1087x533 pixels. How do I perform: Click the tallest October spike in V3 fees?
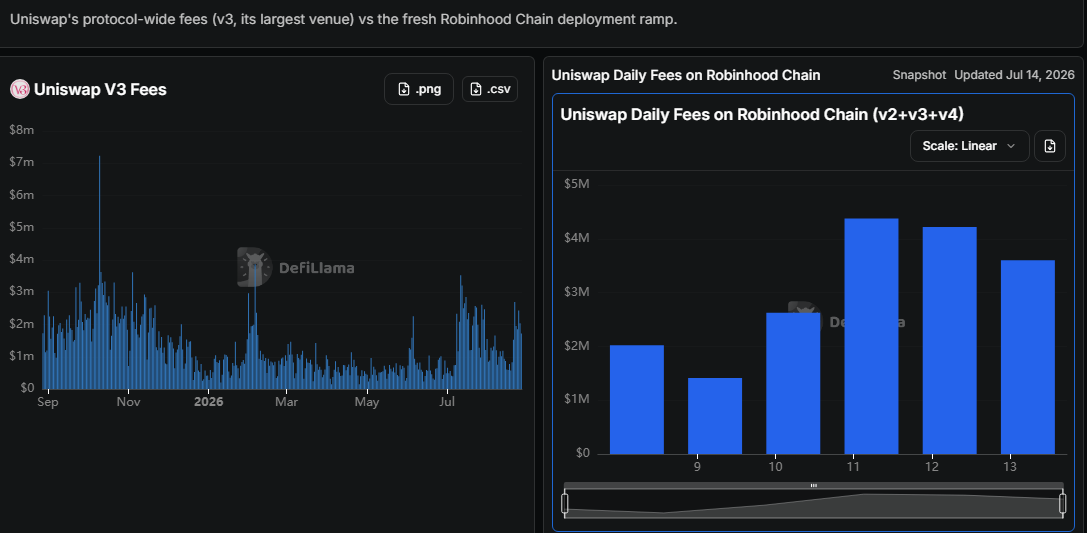point(99,270)
